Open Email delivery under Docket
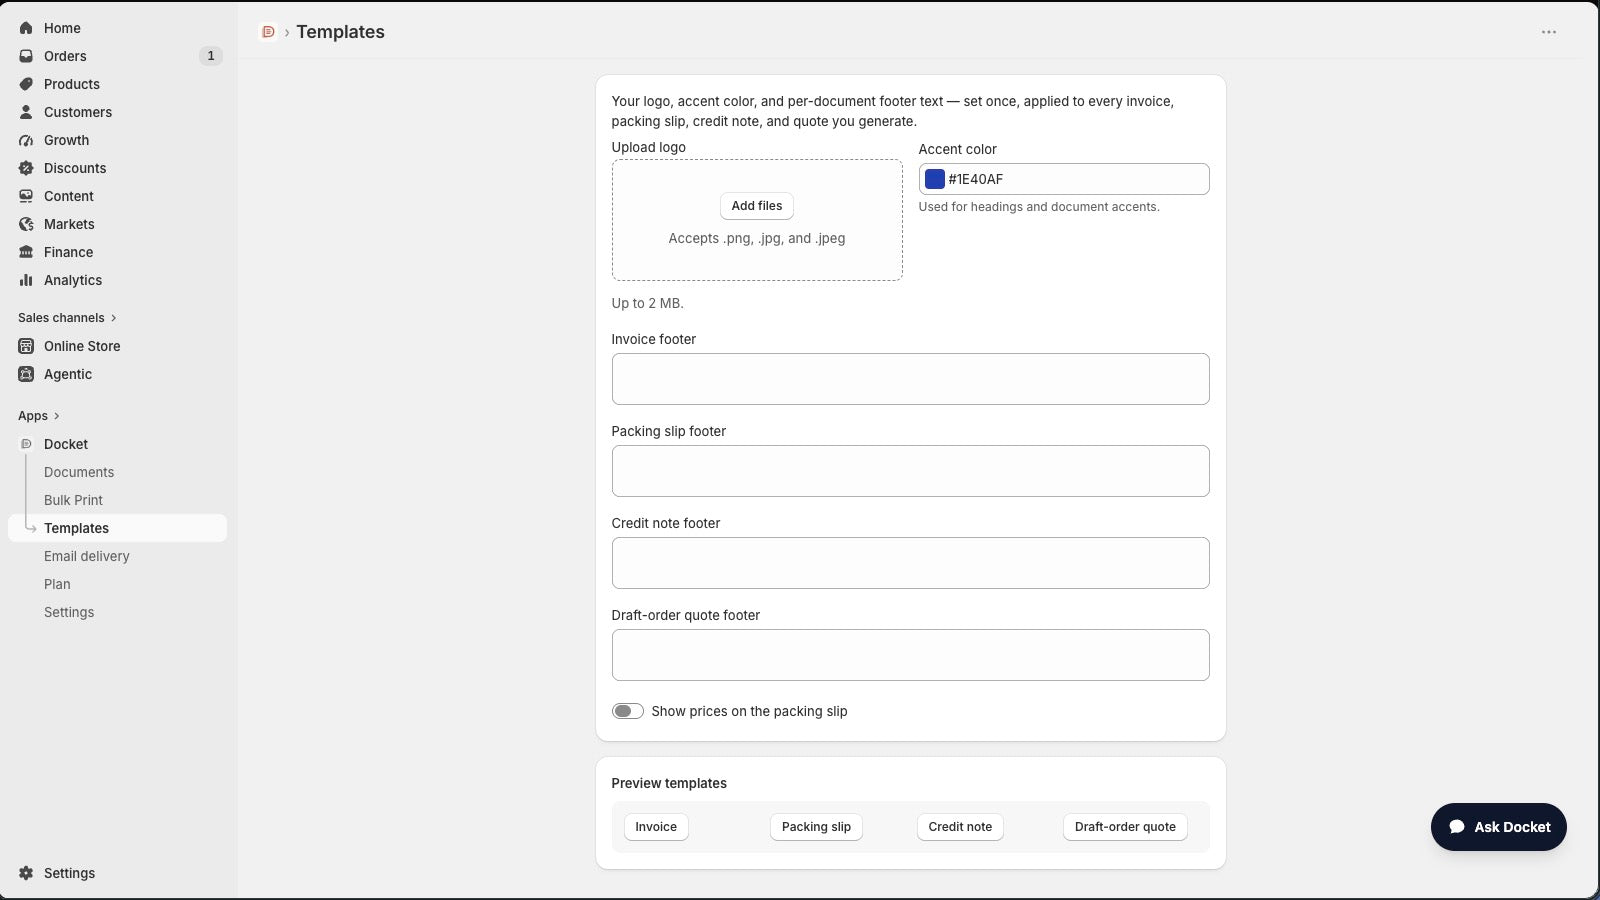Viewport: 1600px width, 900px height. (x=87, y=556)
